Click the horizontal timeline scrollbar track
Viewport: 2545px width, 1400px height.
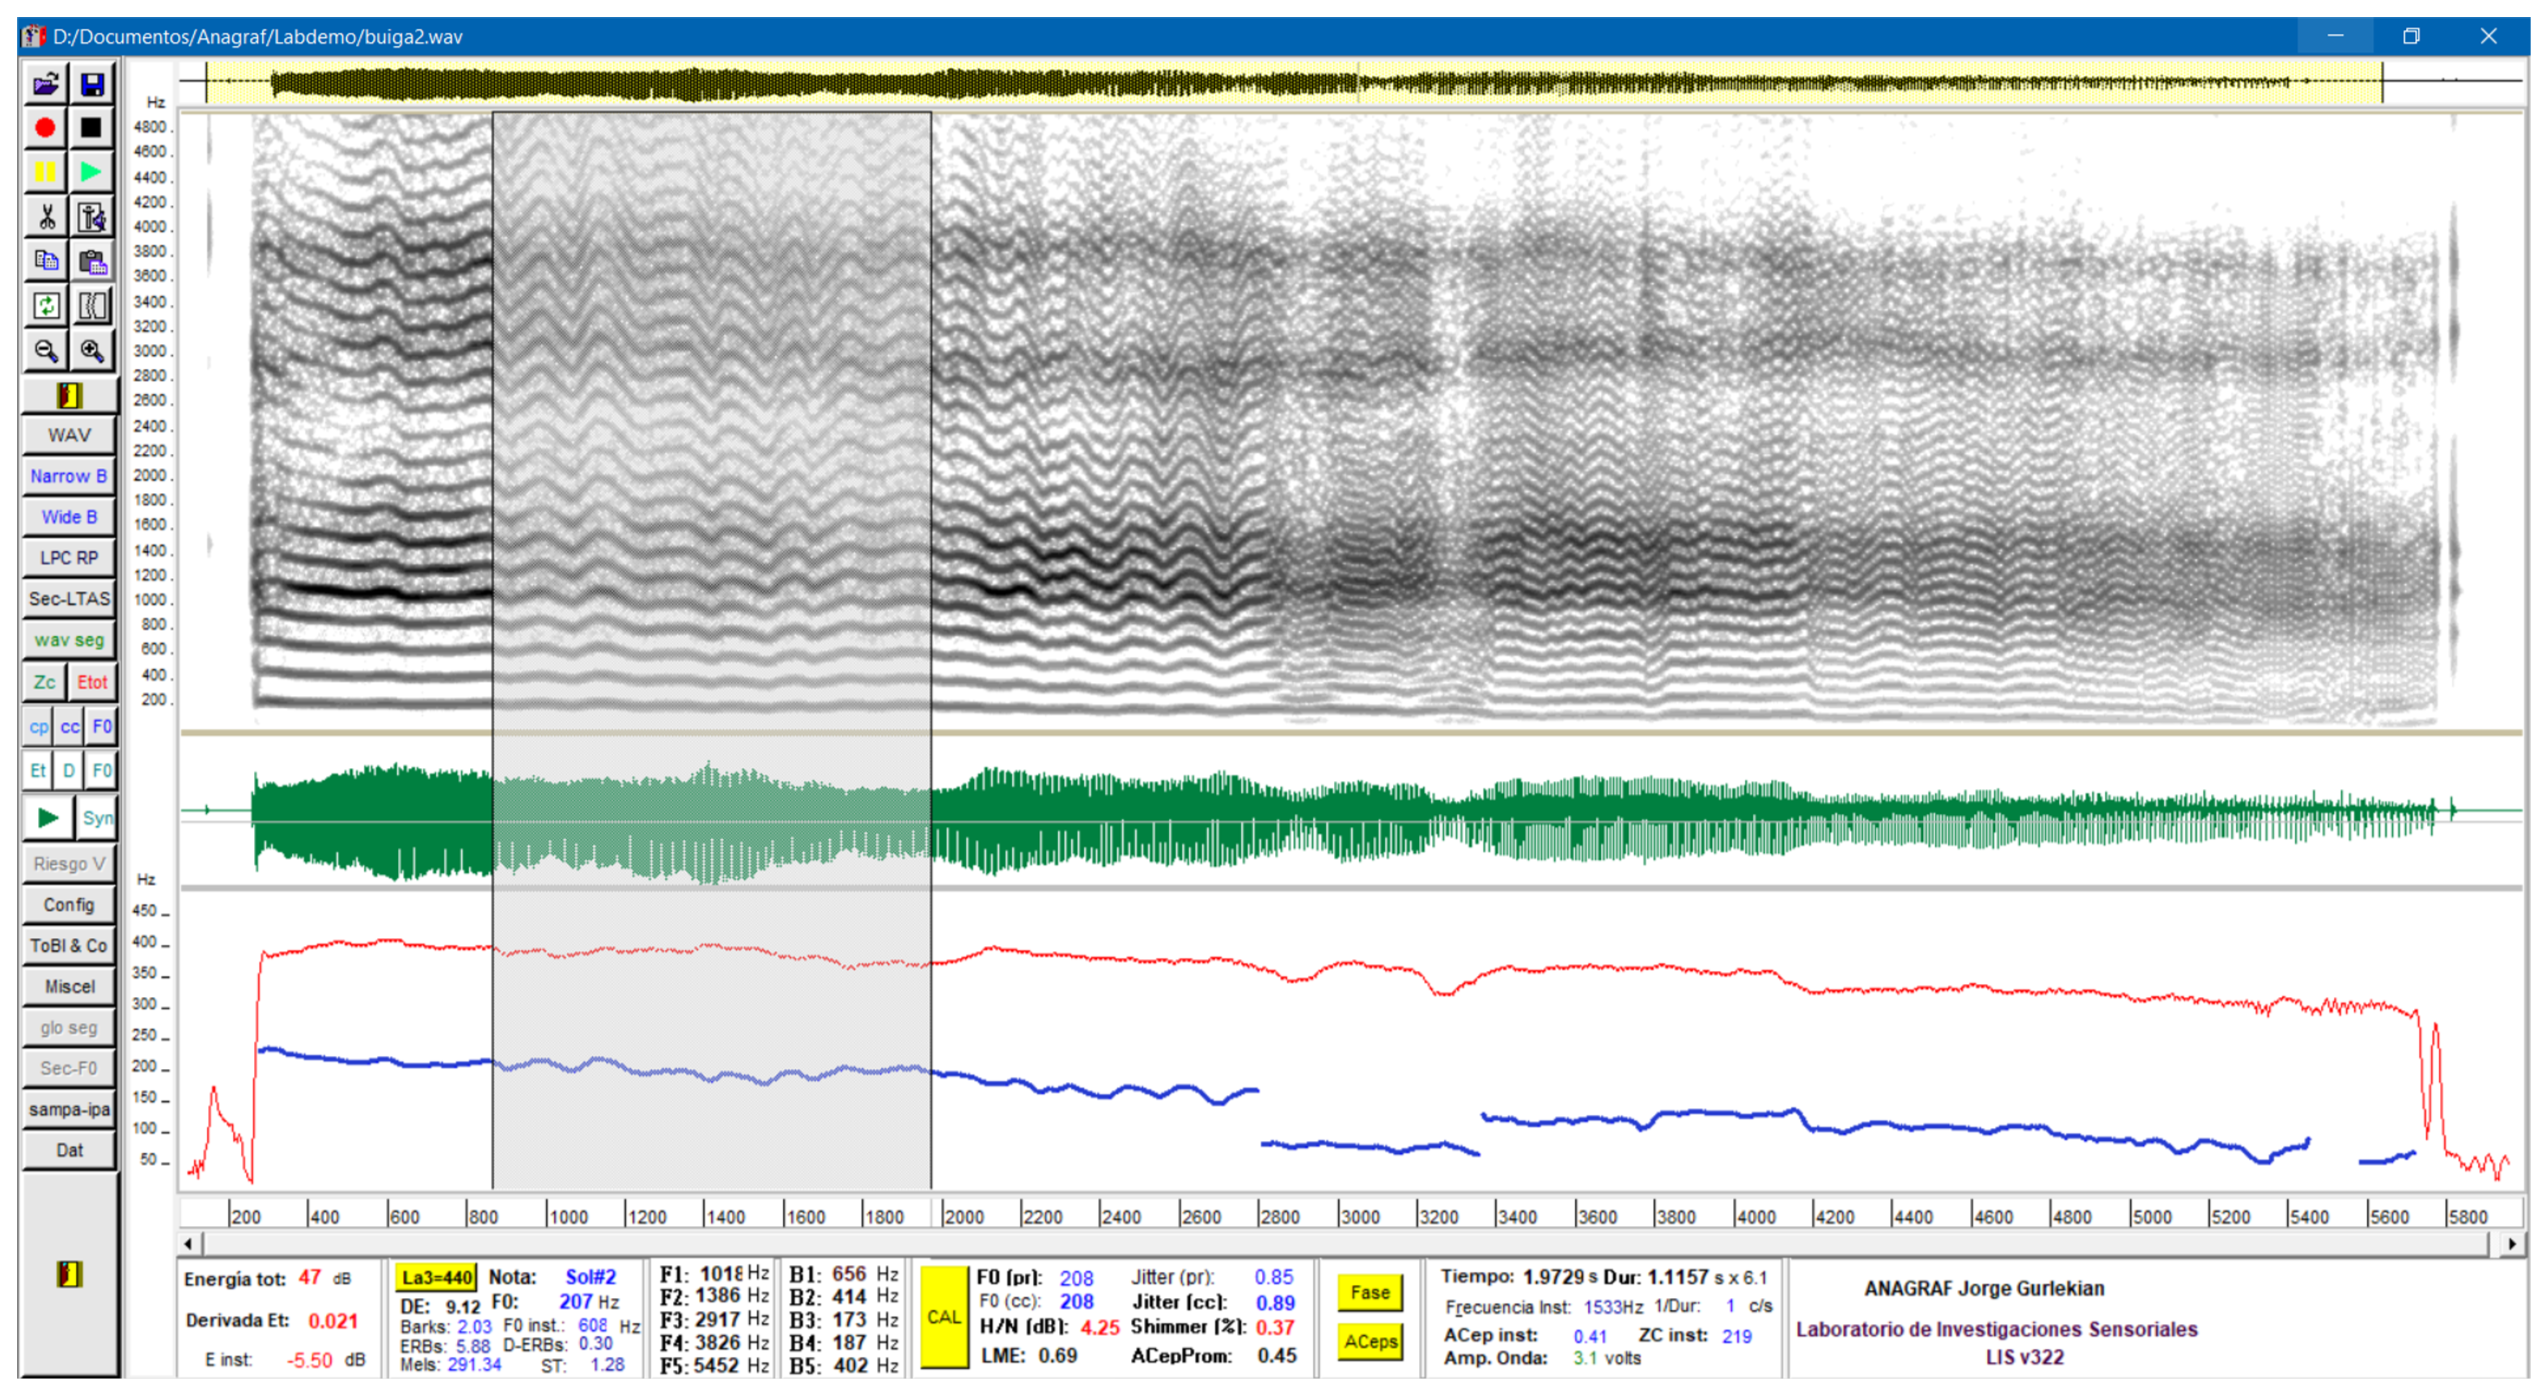(x=1340, y=1245)
